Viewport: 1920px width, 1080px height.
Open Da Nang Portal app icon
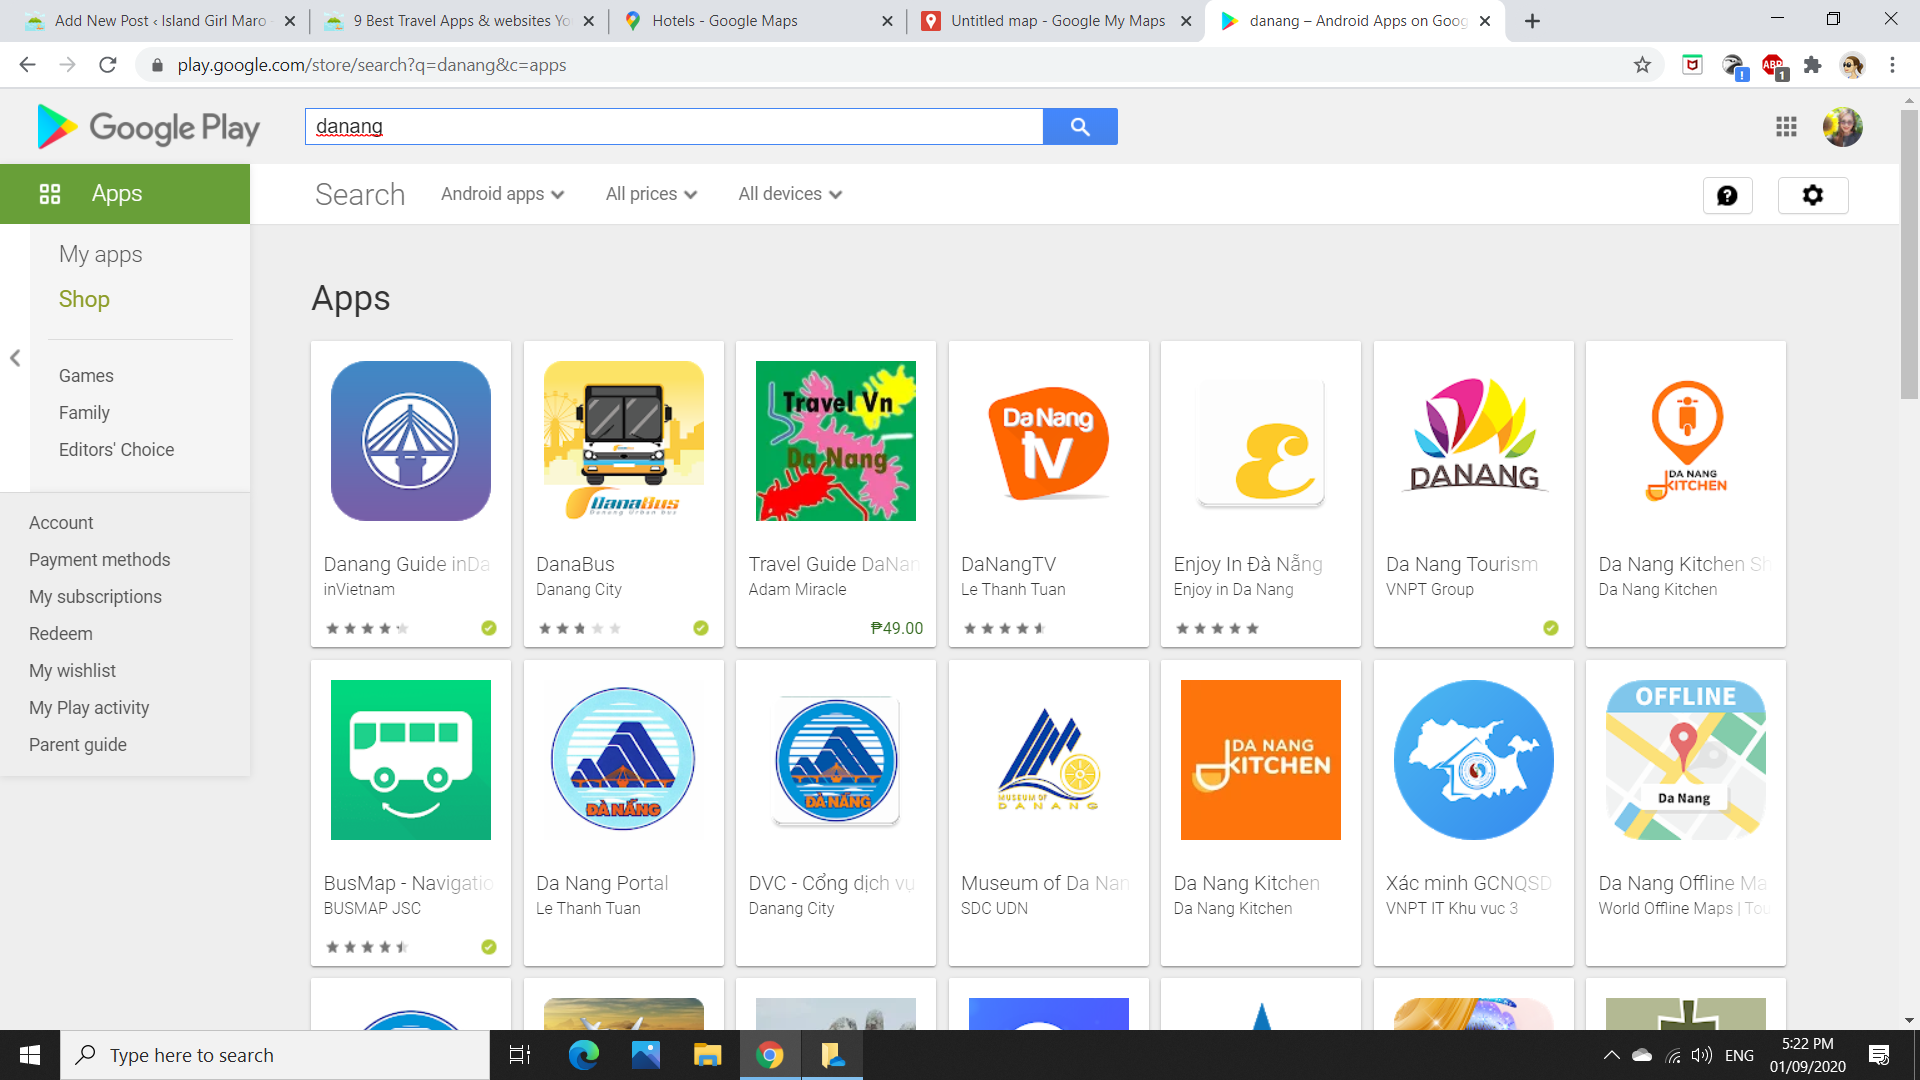(624, 760)
